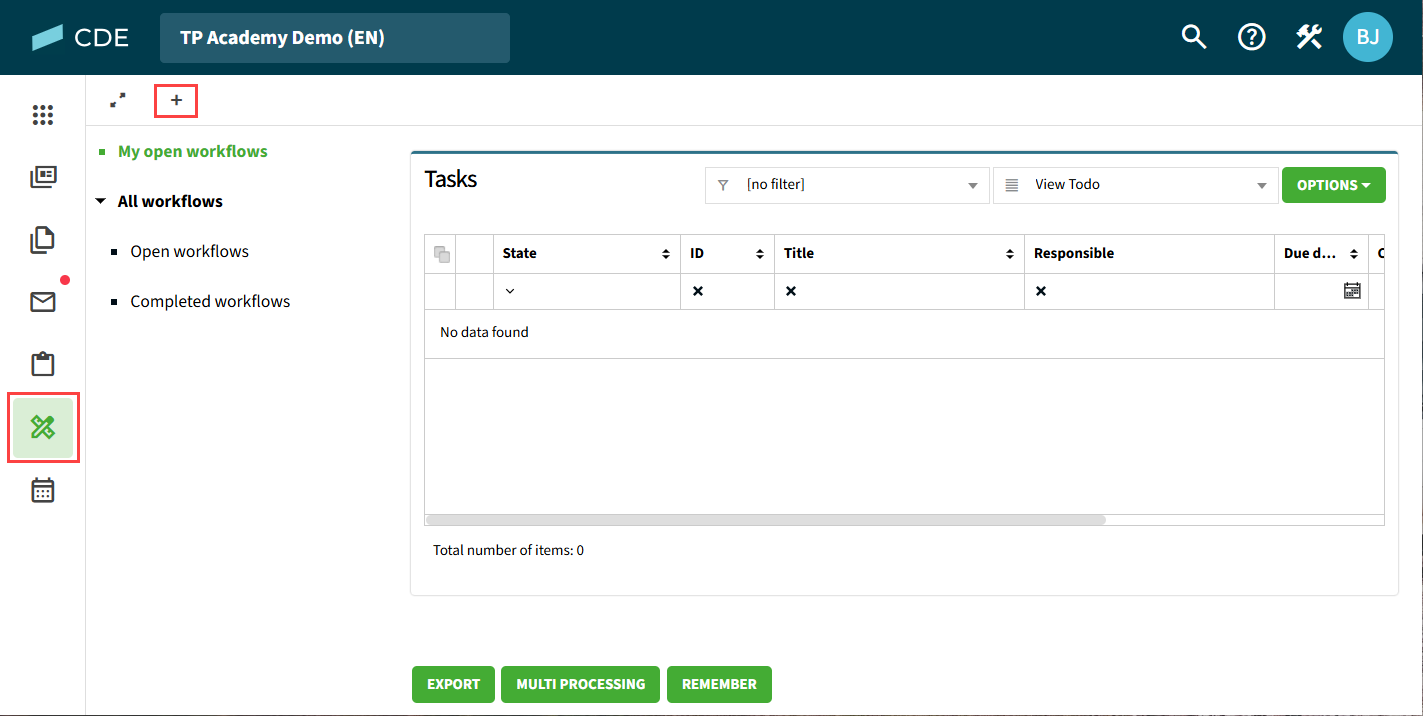The image size is (1423, 716).
Task: Click the green OPTIONS button
Action: point(1333,185)
